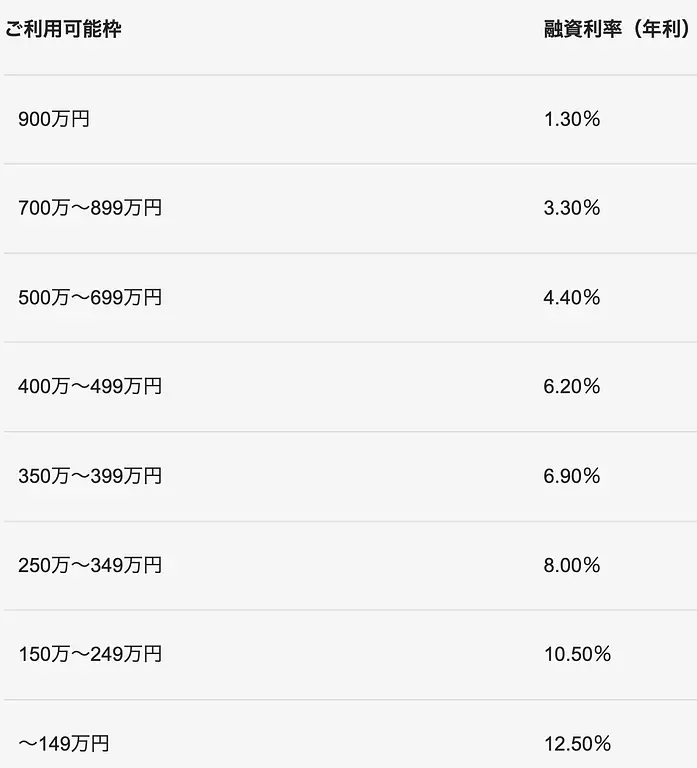Click the 6.90% interest rate
697x768 pixels.
[572, 476]
